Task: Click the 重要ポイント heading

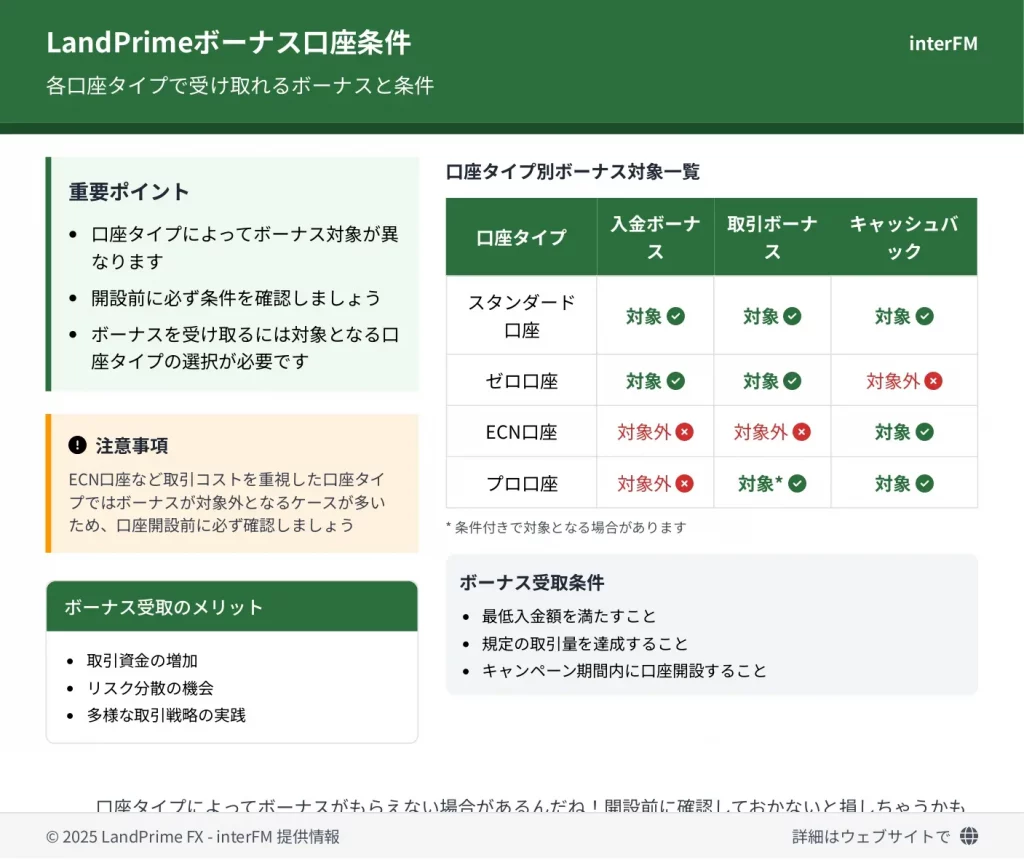Action: point(129,191)
